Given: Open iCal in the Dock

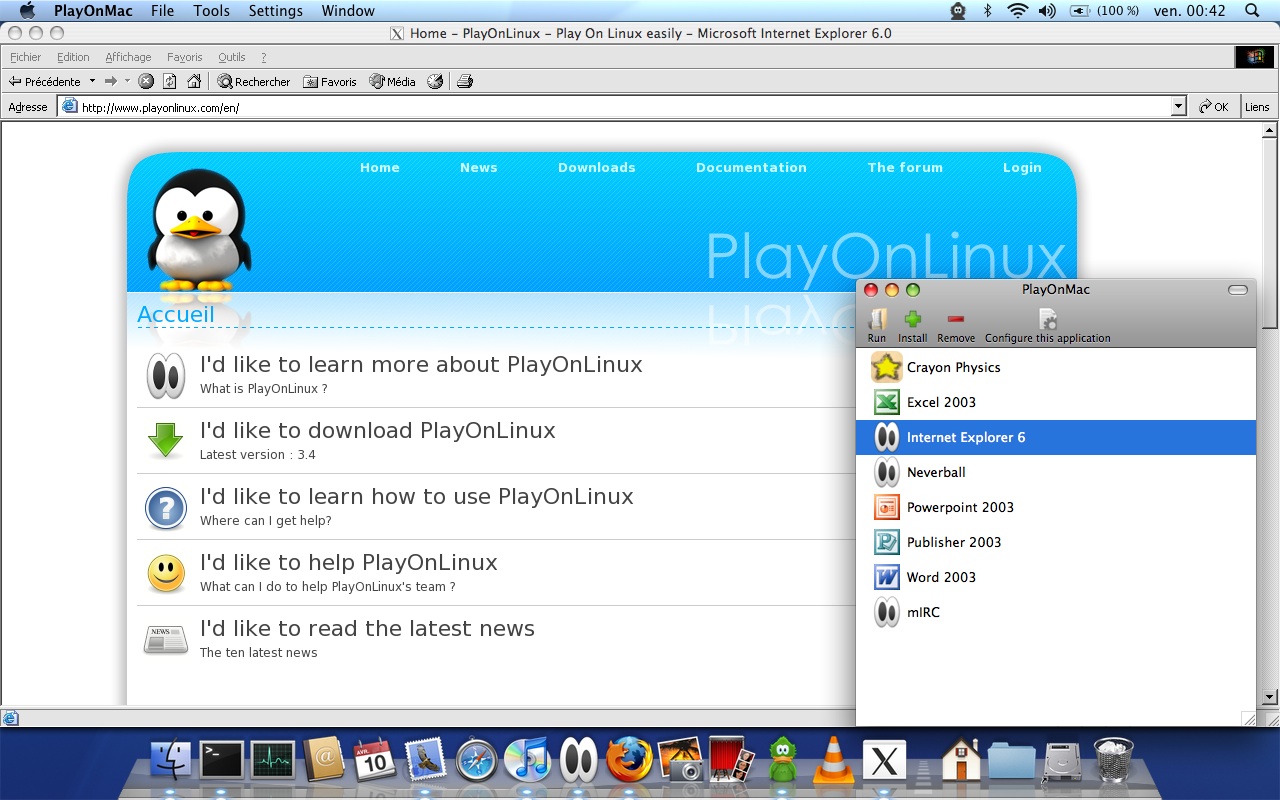Looking at the screenshot, I should pos(375,760).
